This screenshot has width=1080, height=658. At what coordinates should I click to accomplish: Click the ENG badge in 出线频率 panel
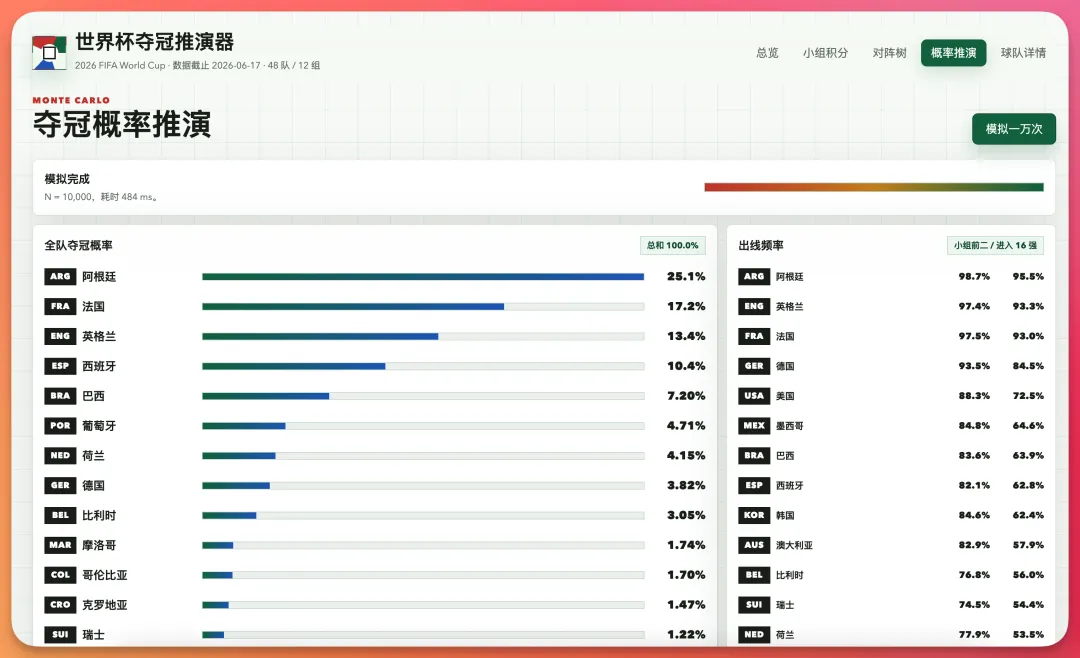(x=754, y=306)
